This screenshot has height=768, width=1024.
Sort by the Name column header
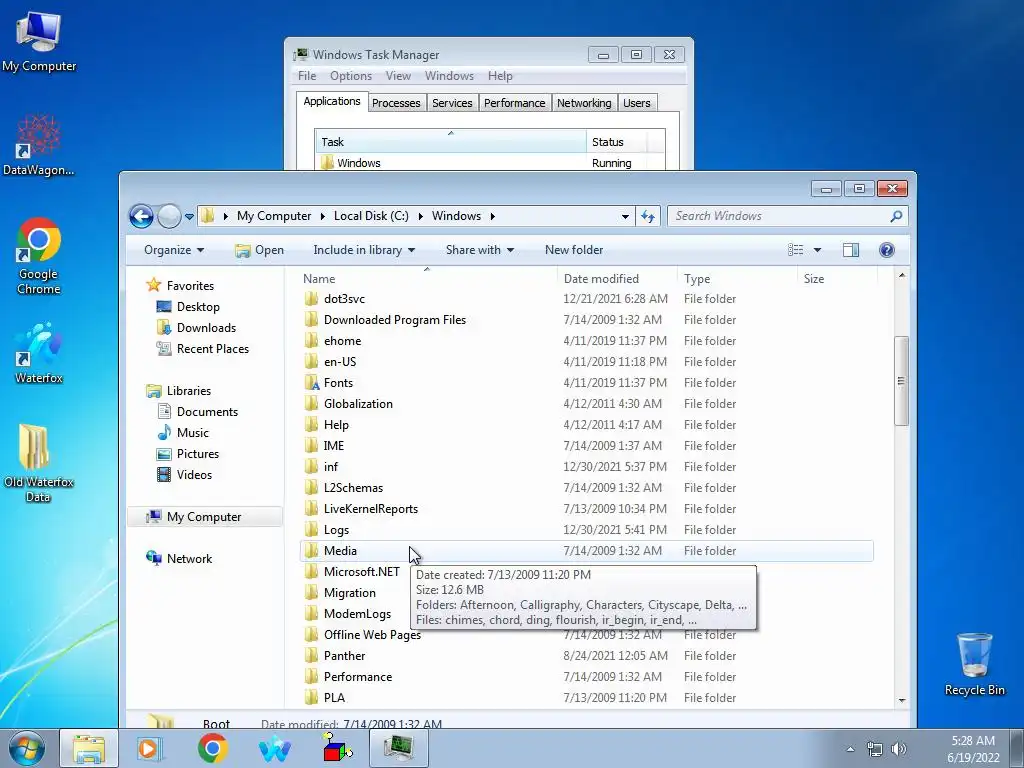click(x=427, y=279)
